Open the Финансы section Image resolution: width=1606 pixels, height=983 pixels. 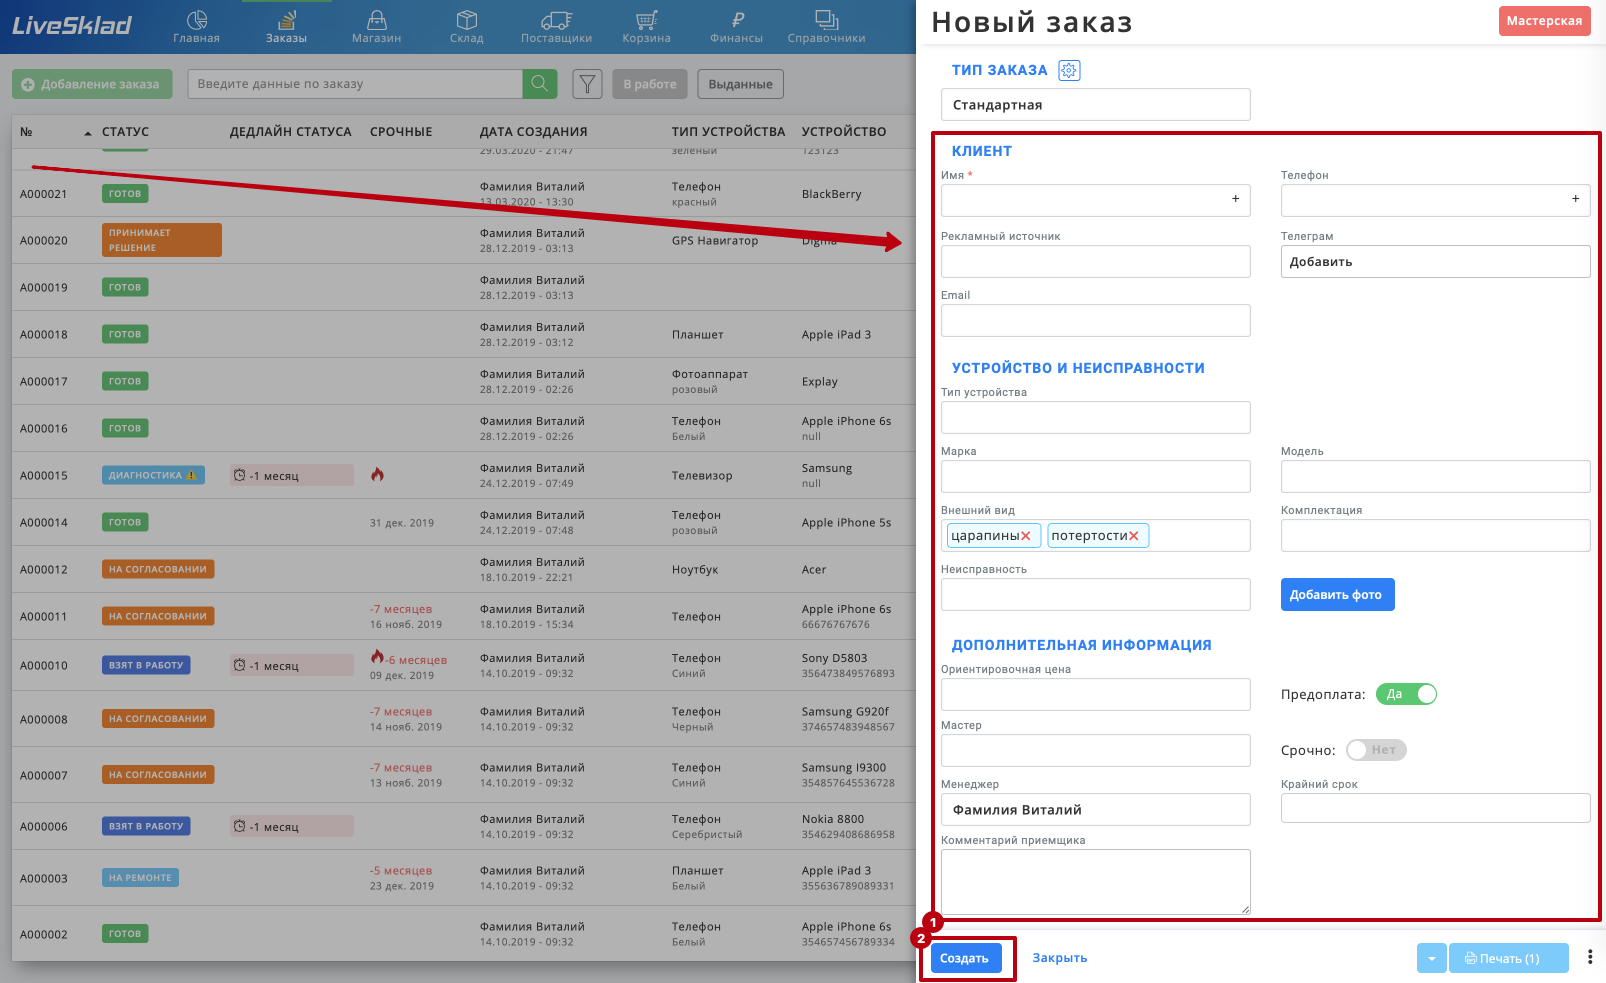[x=736, y=27]
